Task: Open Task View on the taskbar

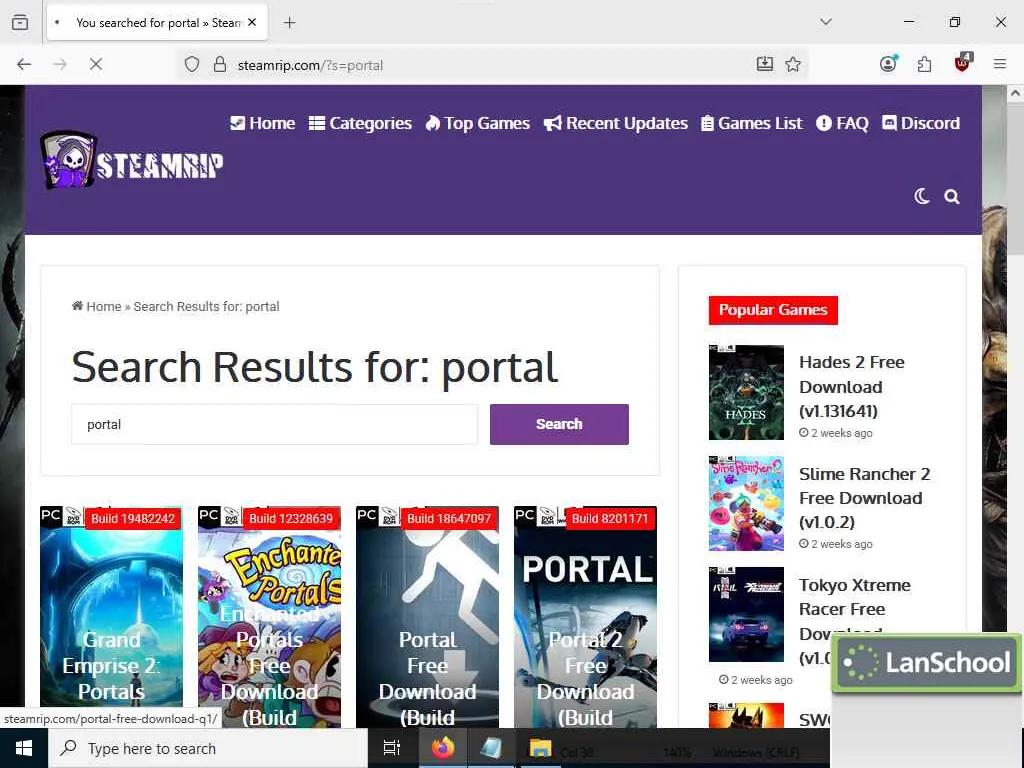Action: point(392,748)
